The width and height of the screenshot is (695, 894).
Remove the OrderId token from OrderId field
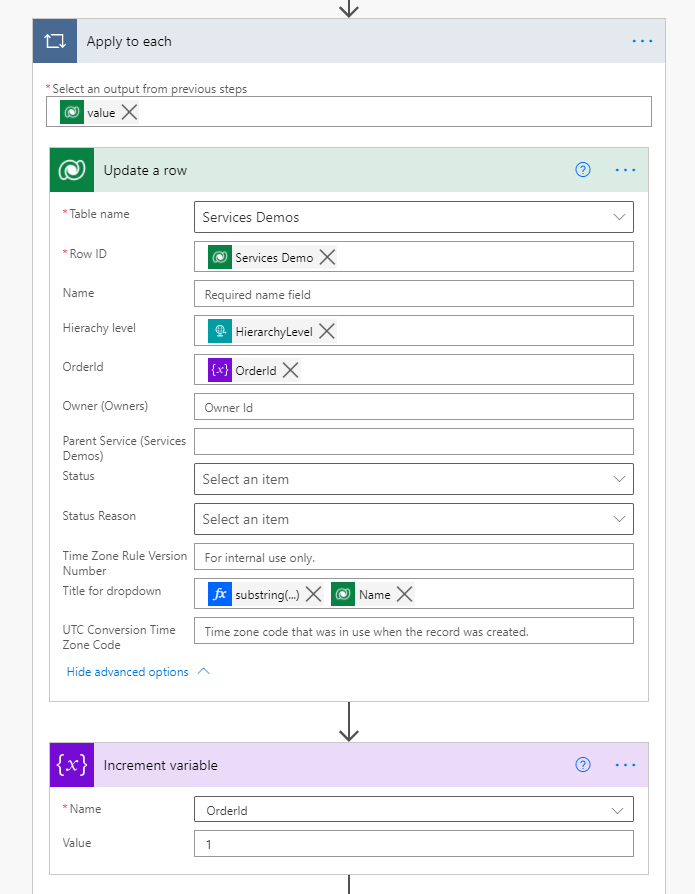291,370
